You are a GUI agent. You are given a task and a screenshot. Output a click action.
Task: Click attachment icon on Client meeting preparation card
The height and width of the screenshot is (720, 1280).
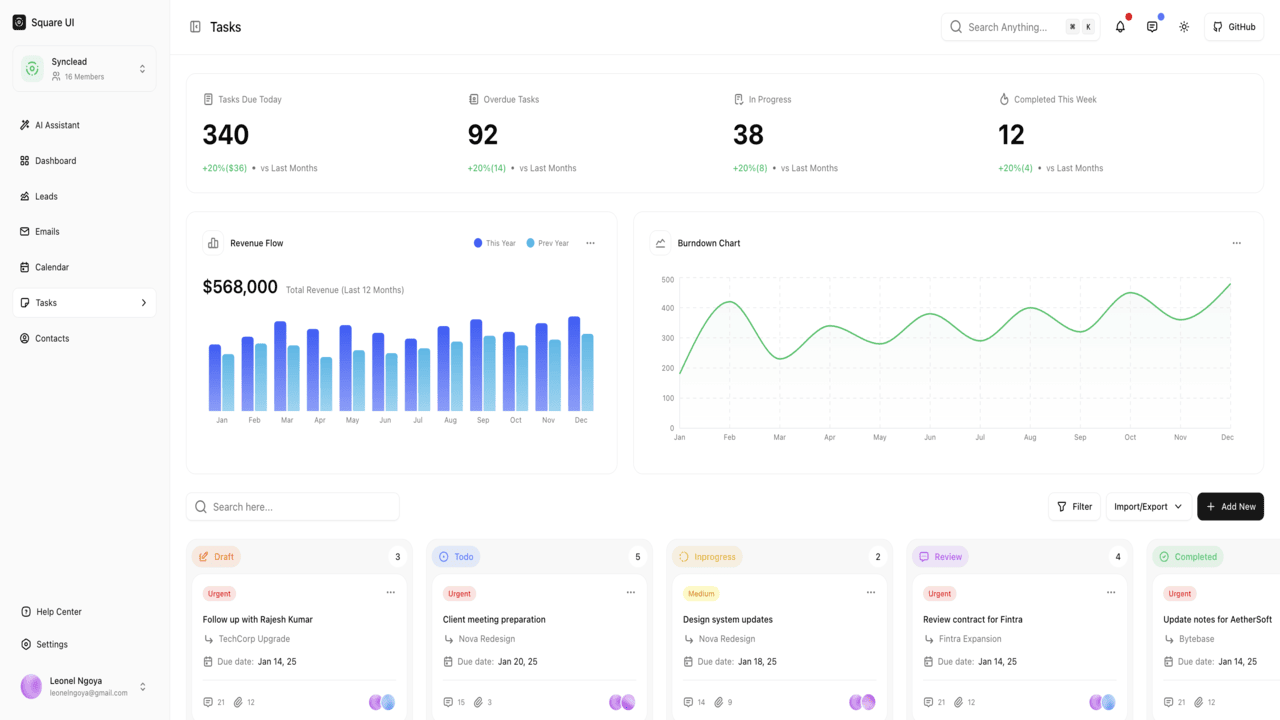click(x=478, y=702)
